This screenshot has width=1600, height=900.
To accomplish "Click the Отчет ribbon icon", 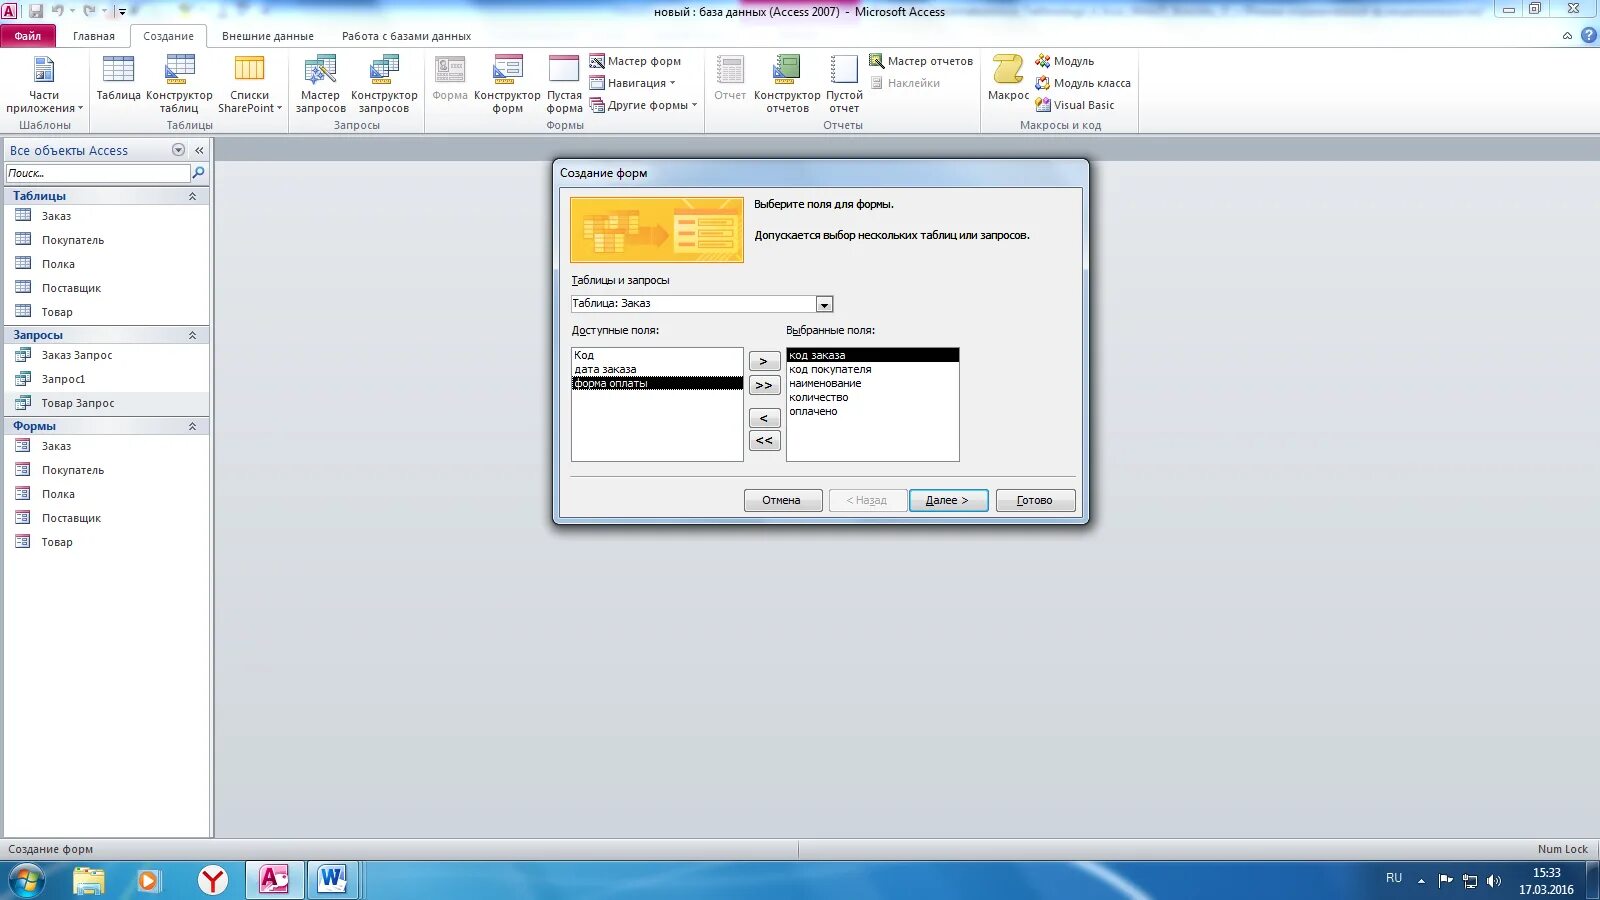I will [x=730, y=79].
